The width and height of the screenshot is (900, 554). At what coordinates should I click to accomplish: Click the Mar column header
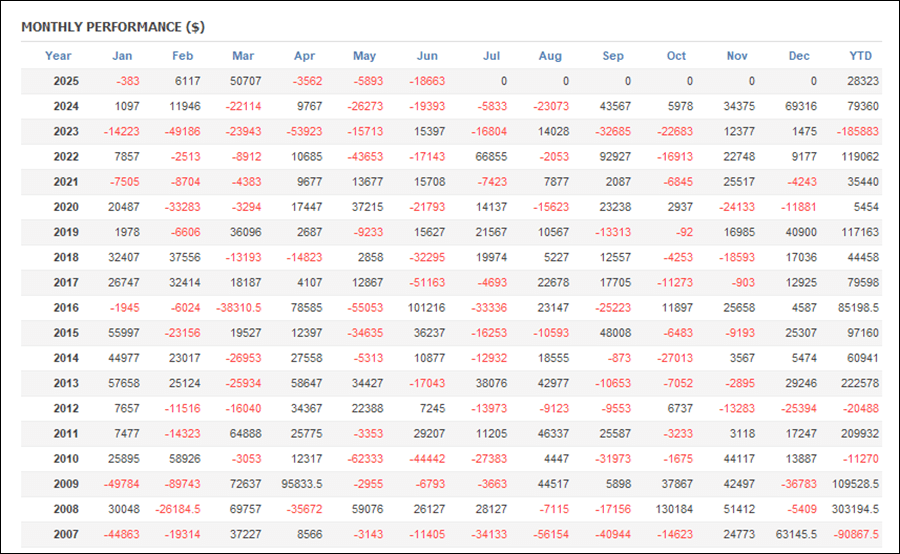click(243, 56)
